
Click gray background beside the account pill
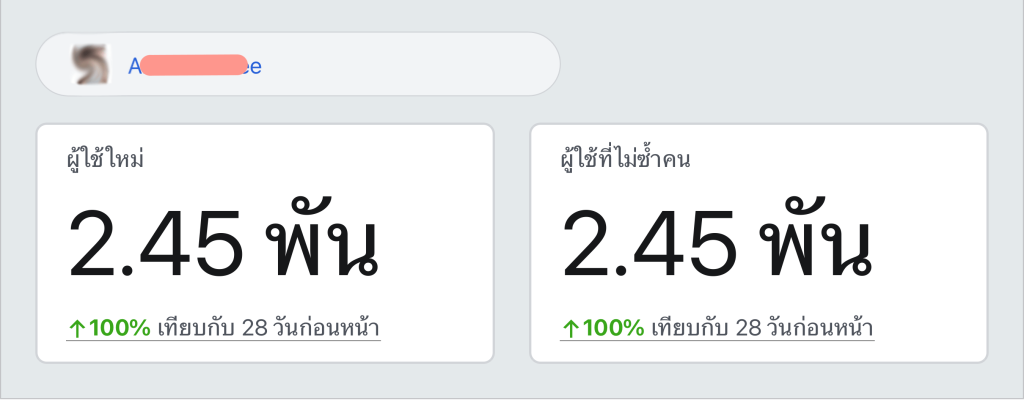coord(784,64)
